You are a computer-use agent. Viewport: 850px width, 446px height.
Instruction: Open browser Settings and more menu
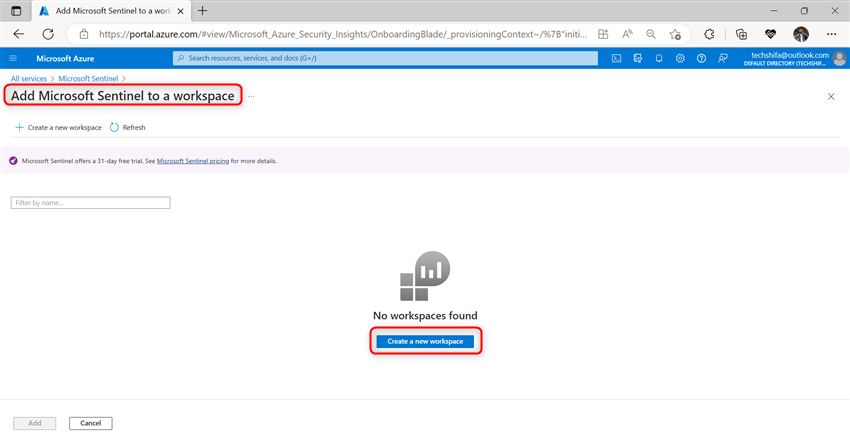pos(832,34)
